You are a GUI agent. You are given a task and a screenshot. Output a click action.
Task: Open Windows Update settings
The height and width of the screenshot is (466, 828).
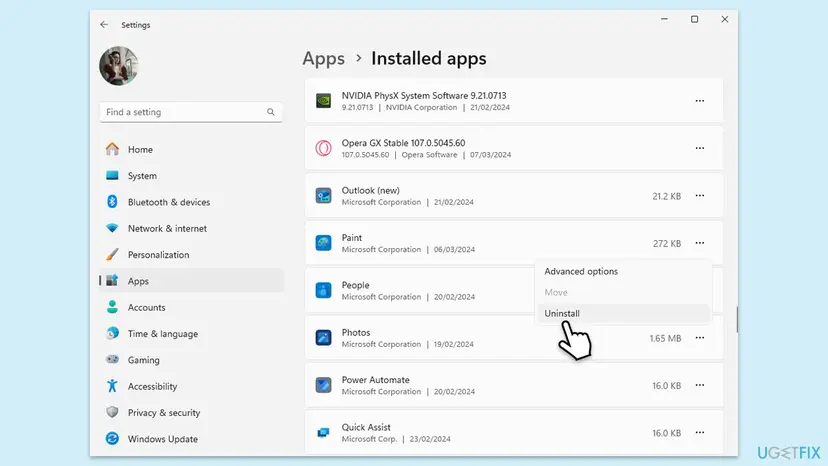[191, 439]
